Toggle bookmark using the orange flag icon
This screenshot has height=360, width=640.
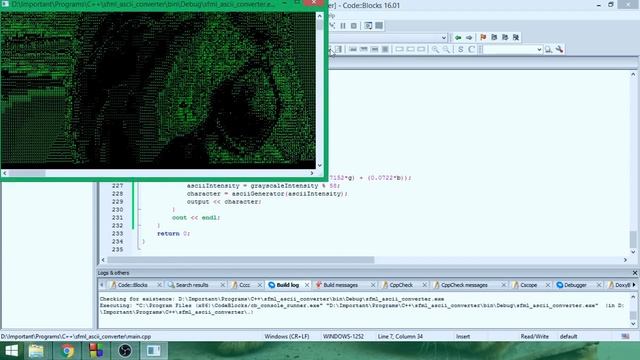(483, 38)
